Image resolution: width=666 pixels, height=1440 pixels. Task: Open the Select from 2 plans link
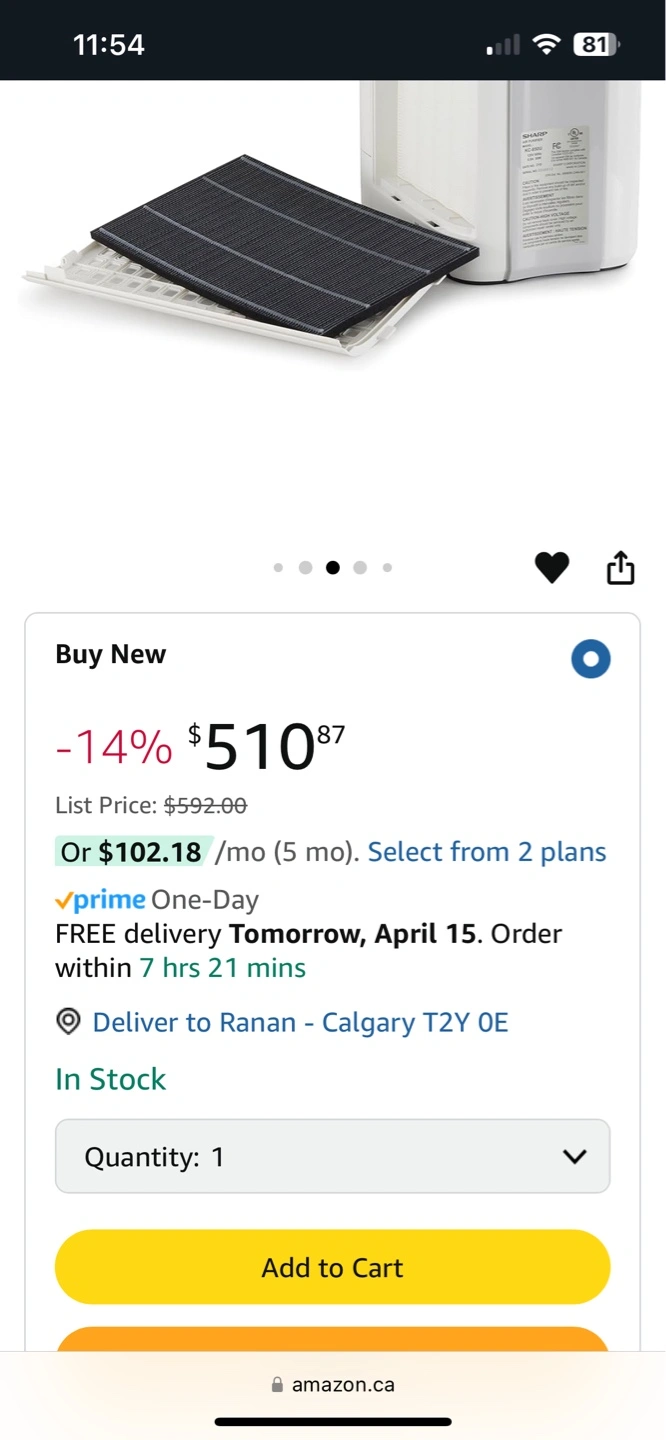pyautogui.click(x=487, y=852)
